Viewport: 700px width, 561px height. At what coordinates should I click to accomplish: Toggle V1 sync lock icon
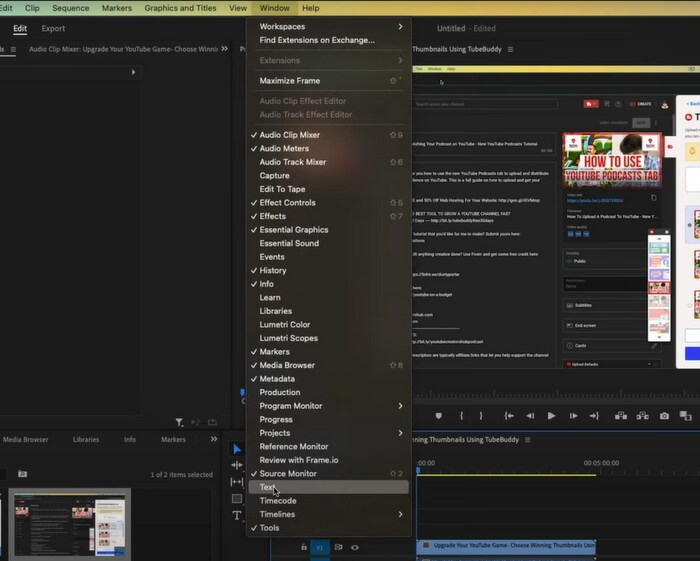click(338, 547)
